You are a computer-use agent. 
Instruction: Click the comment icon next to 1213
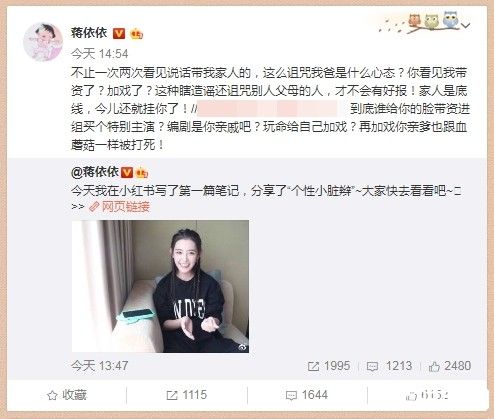click(372, 367)
